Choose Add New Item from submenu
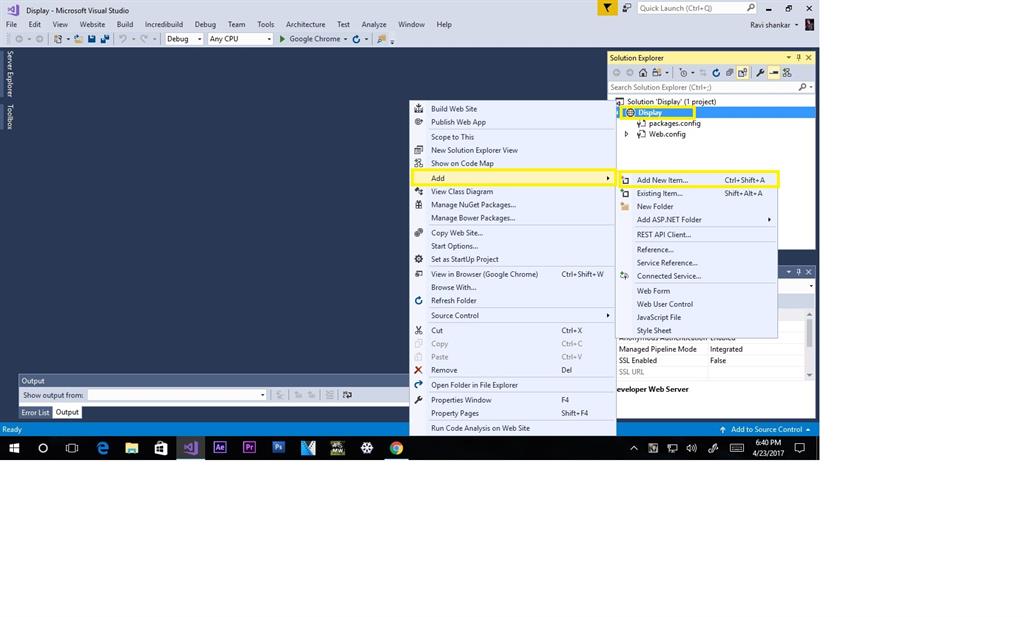 coord(697,180)
